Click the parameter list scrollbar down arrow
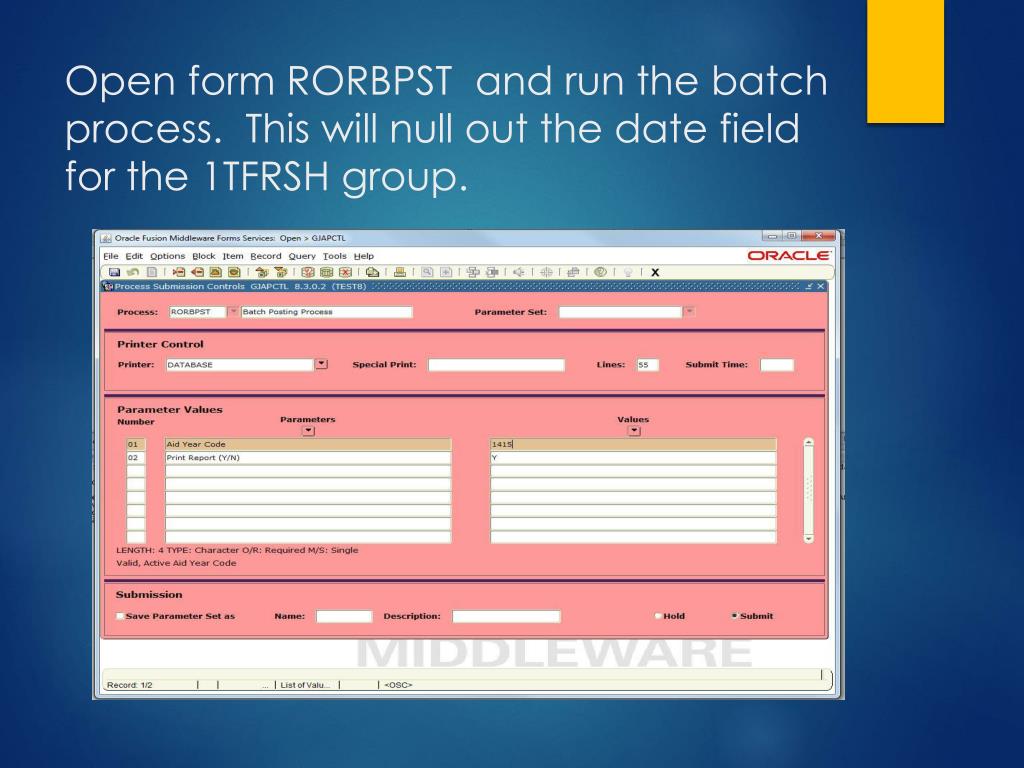Screen dimensions: 1024x768 click(x=808, y=539)
